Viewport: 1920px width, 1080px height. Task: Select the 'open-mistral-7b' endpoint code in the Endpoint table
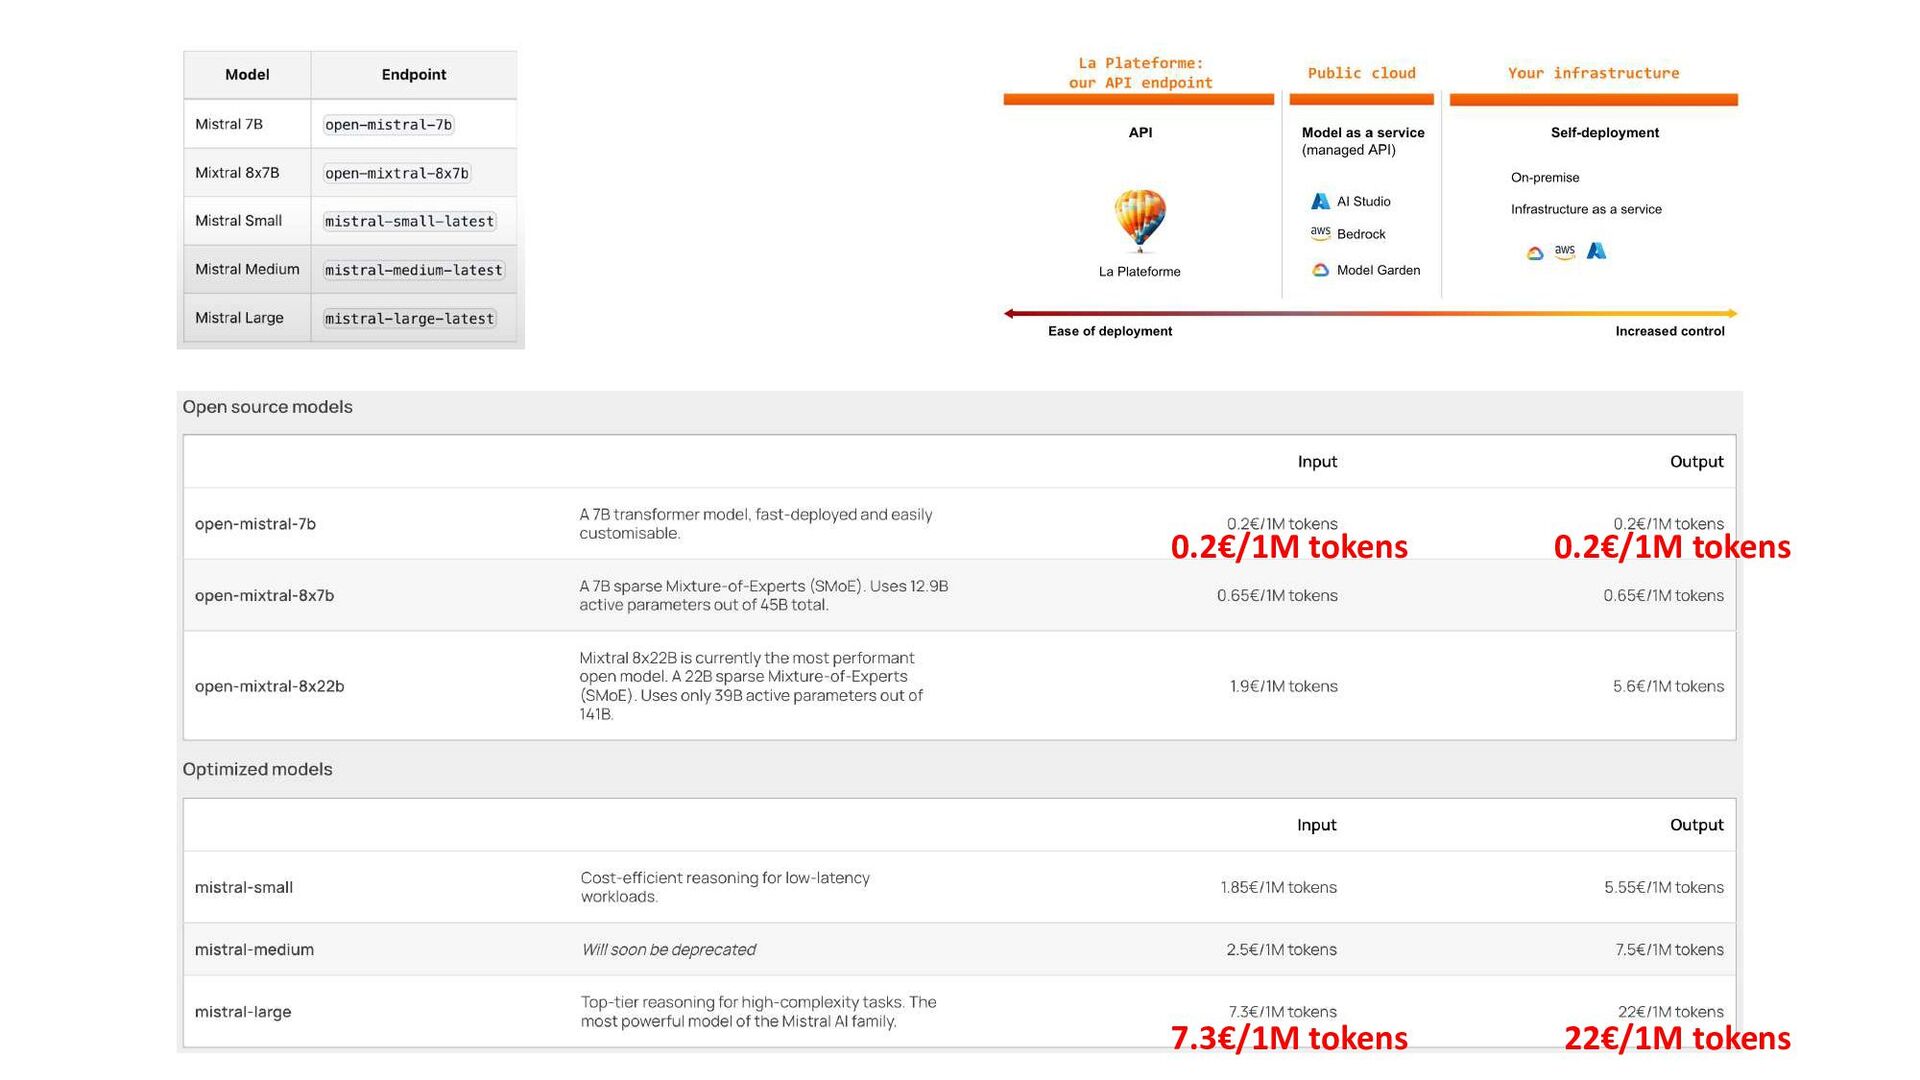389,125
